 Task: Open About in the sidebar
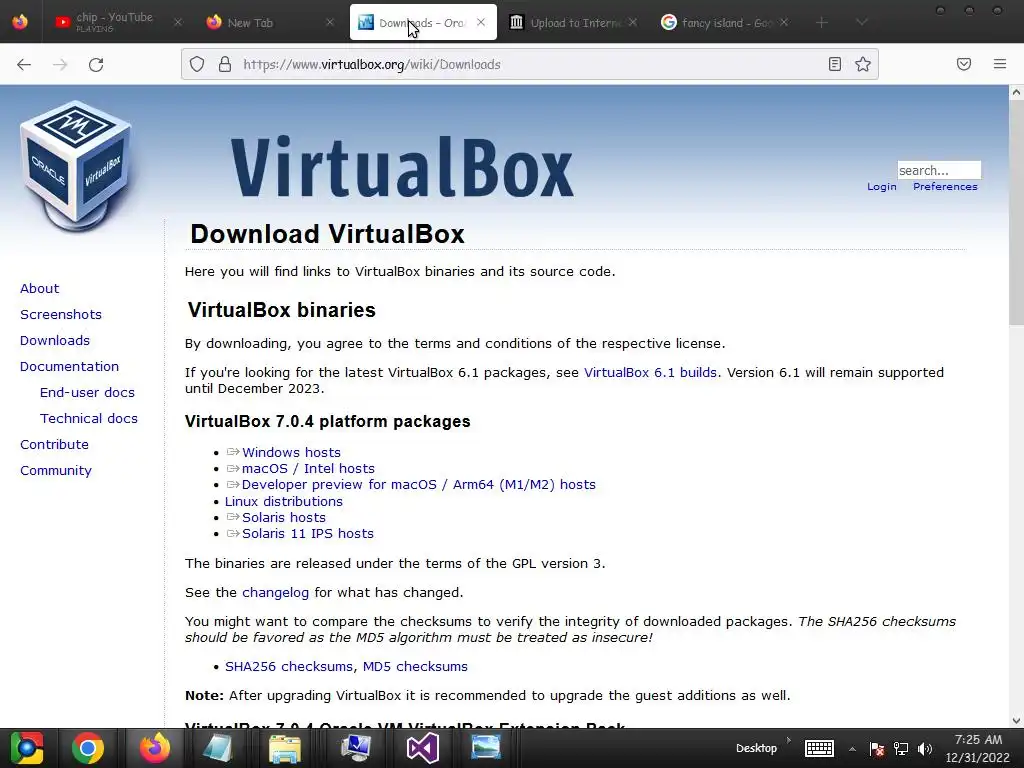[x=39, y=289]
